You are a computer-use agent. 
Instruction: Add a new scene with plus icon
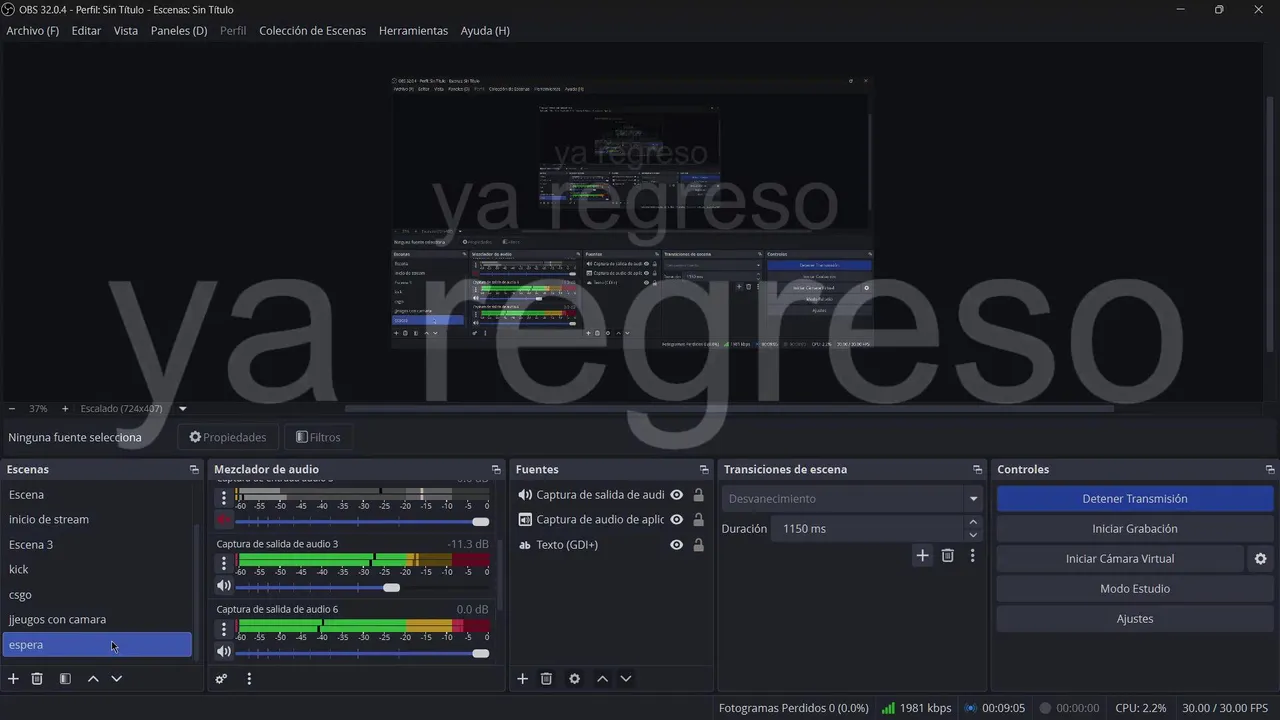[x=13, y=679]
